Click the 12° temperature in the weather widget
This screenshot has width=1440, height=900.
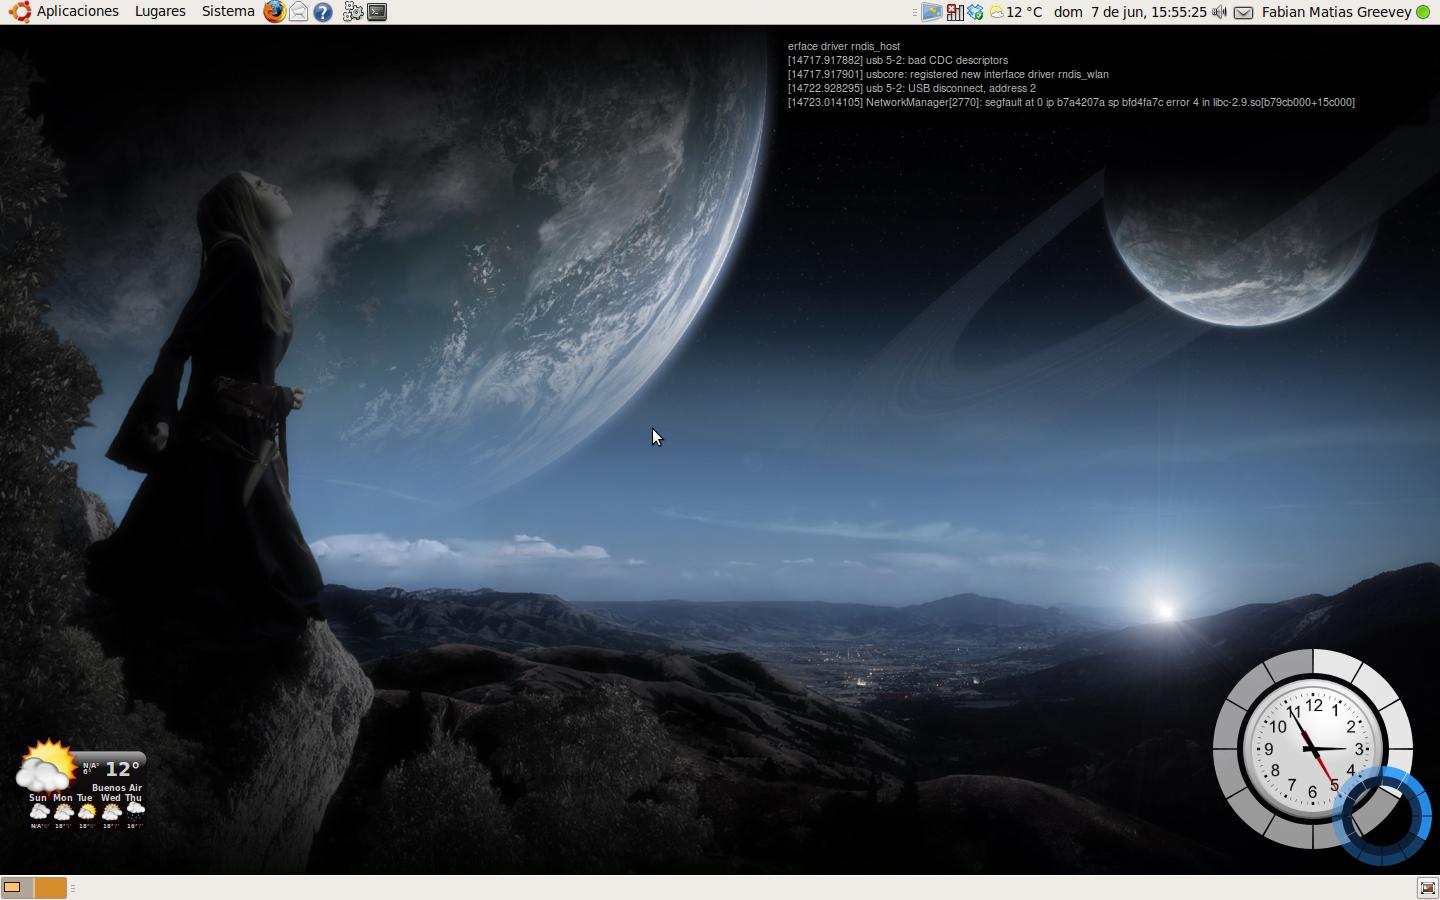click(122, 768)
